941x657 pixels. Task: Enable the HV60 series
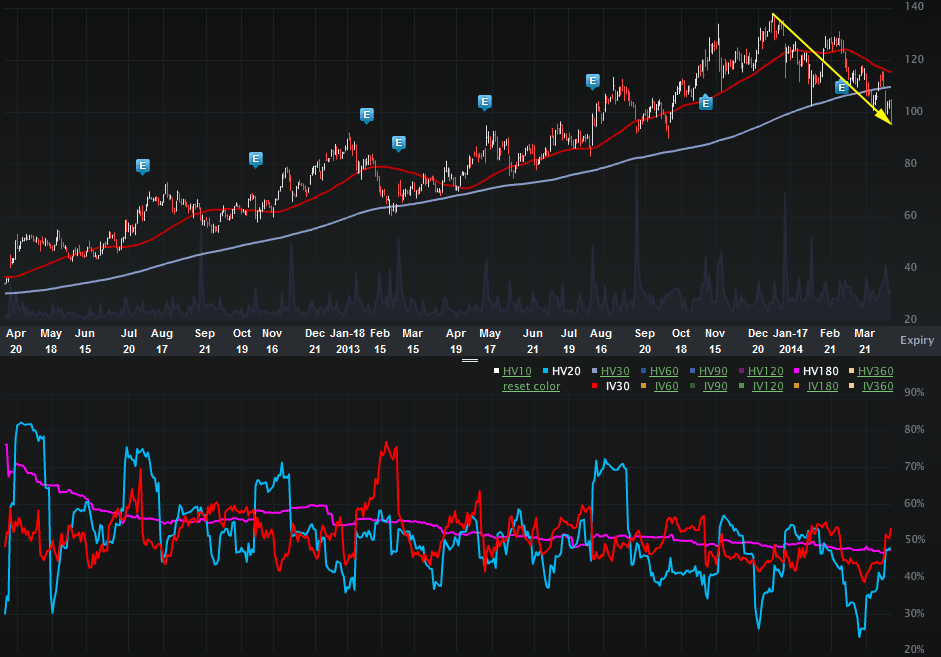[x=664, y=371]
